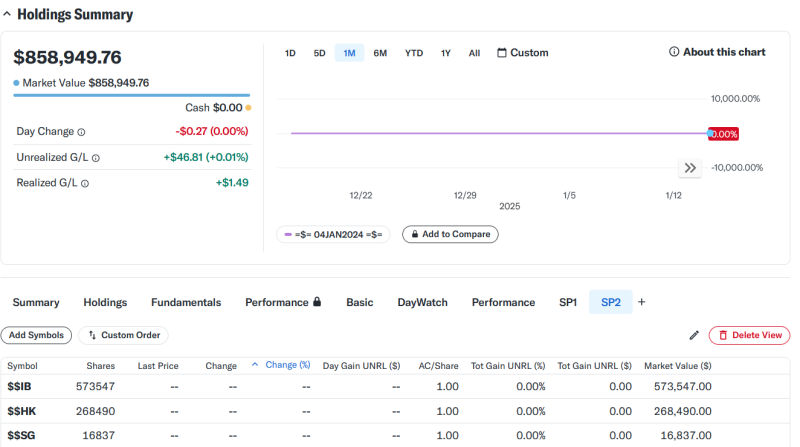Collapse the Holdings Summary section chevron
This screenshot has height=447, width=800.
click(x=7, y=14)
